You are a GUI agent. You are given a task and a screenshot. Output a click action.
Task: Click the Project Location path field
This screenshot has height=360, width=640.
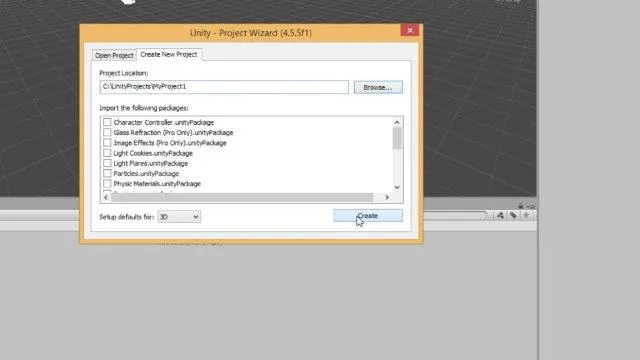pyautogui.click(x=224, y=87)
